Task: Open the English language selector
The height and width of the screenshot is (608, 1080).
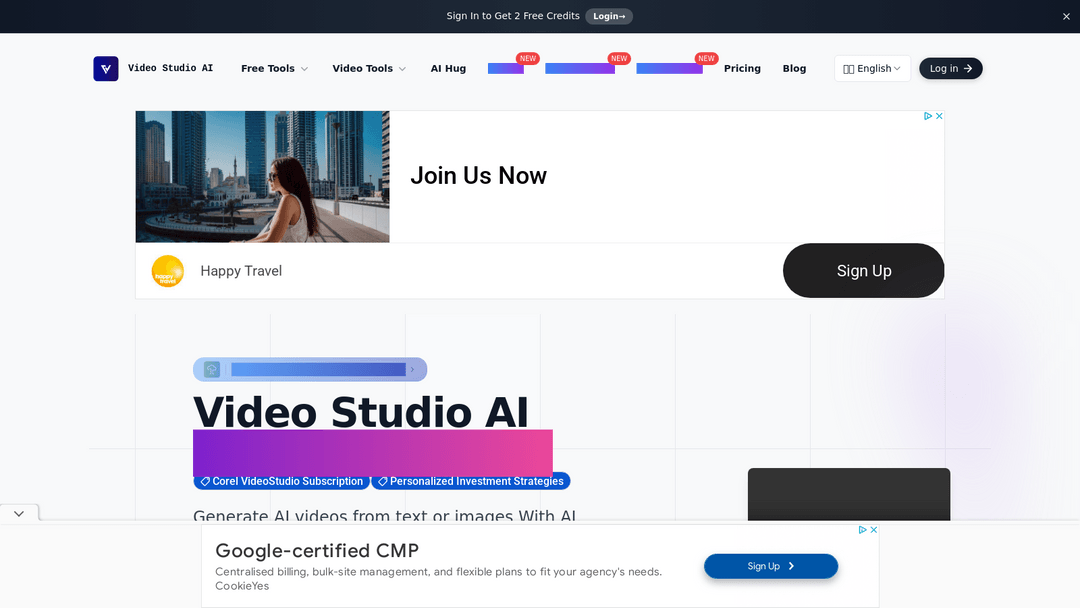Action: 872,68
